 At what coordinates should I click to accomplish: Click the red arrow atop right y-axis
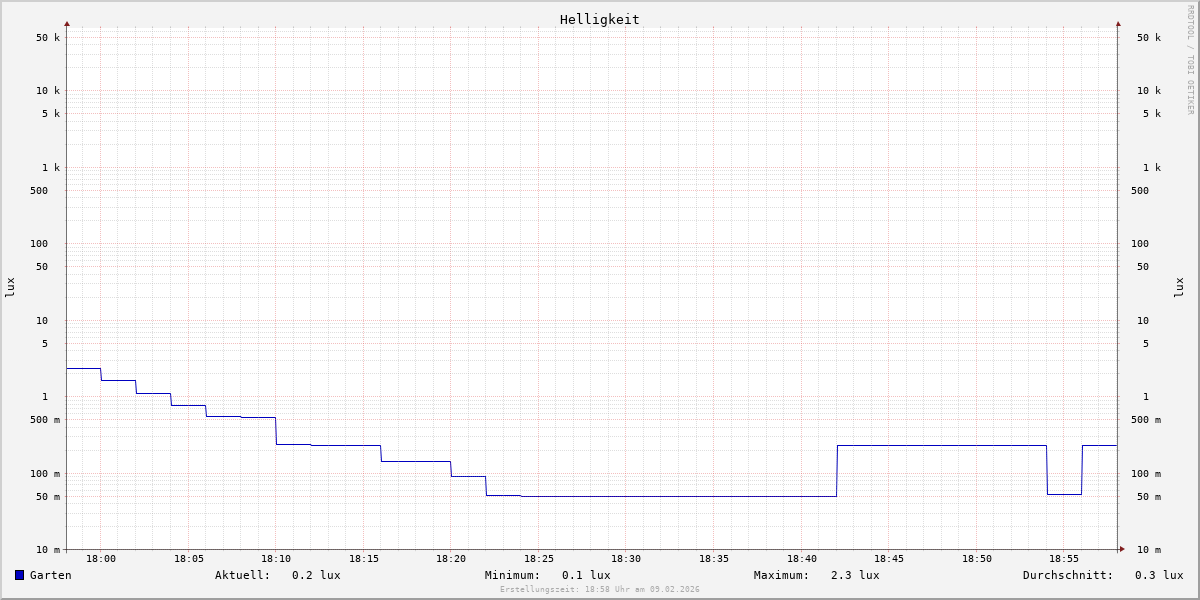[x=1118, y=23]
